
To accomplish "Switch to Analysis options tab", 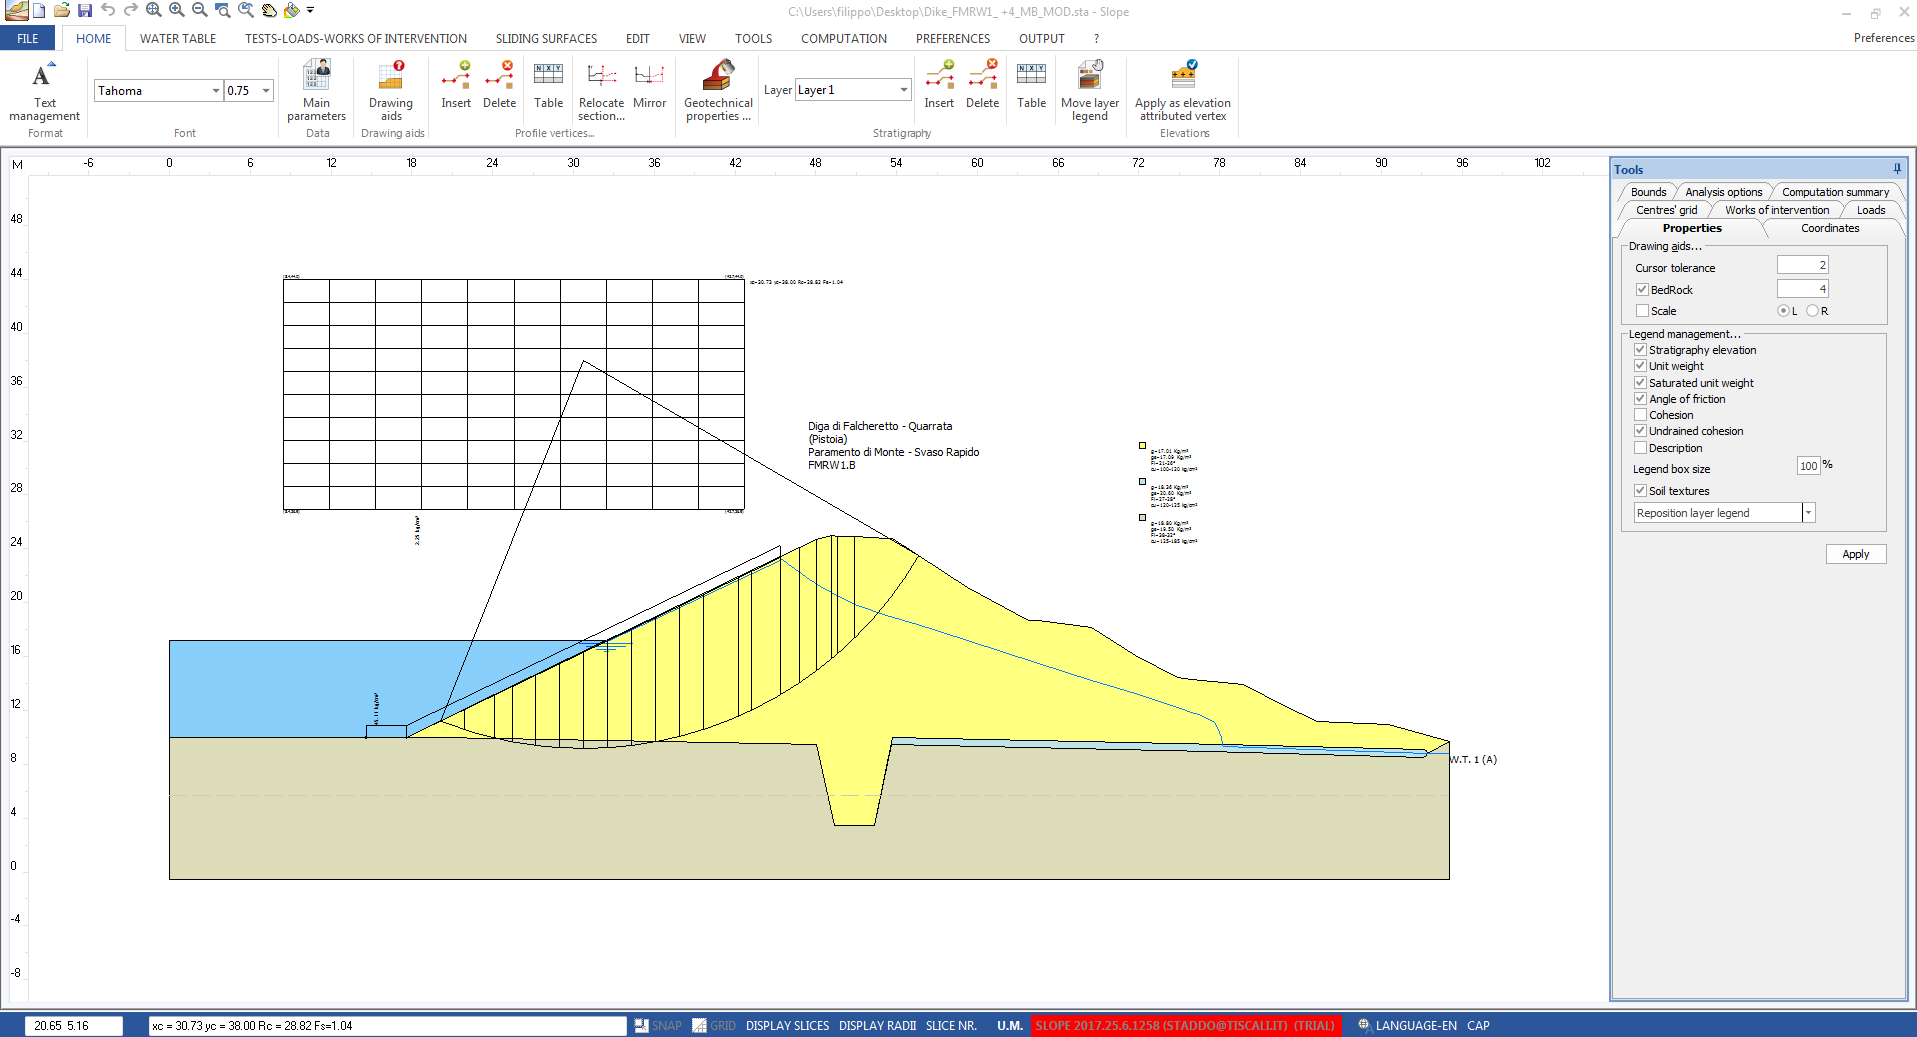I will (1723, 192).
